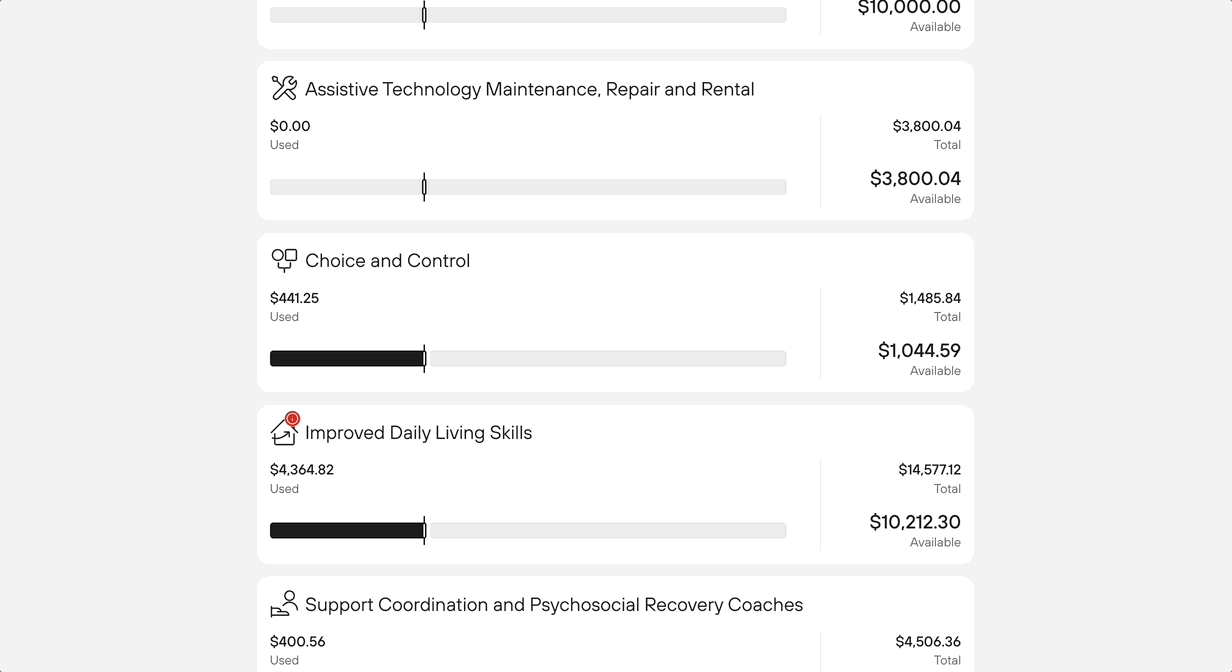Click the Improved Daily Living Skills house icon

tap(284, 432)
